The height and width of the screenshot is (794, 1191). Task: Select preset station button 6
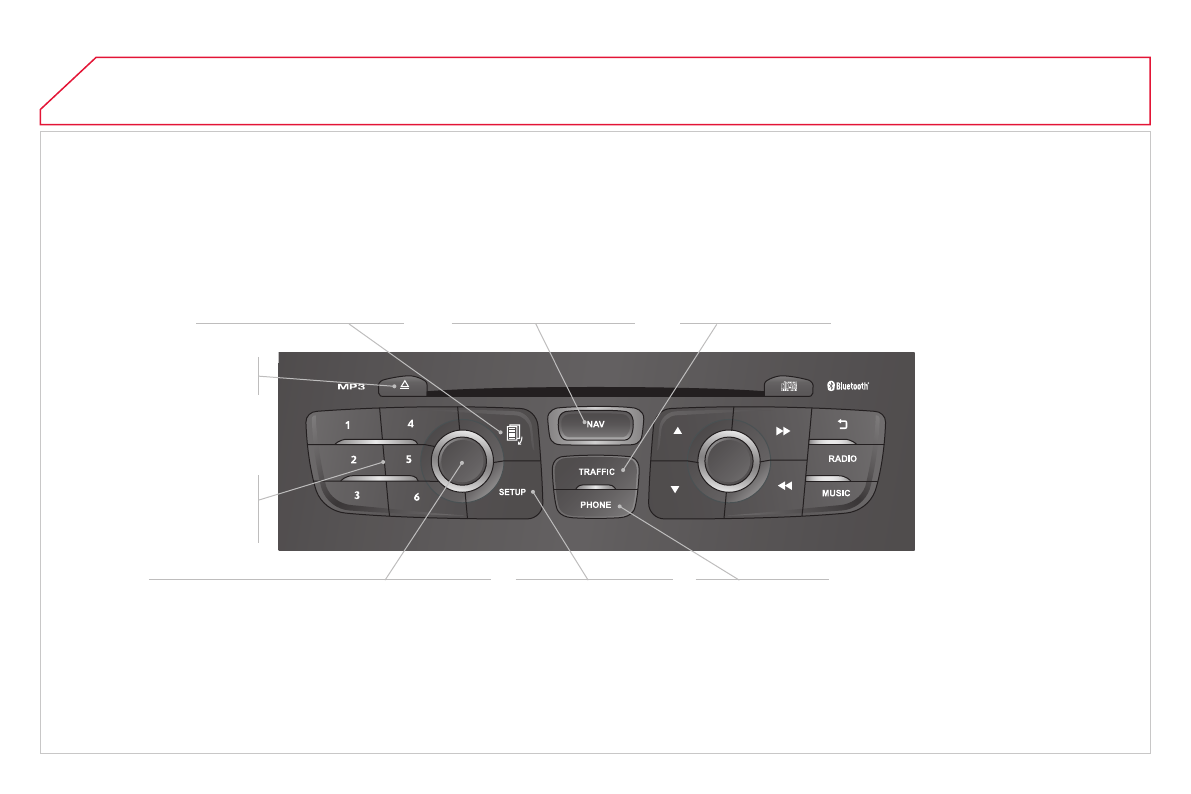(x=416, y=497)
